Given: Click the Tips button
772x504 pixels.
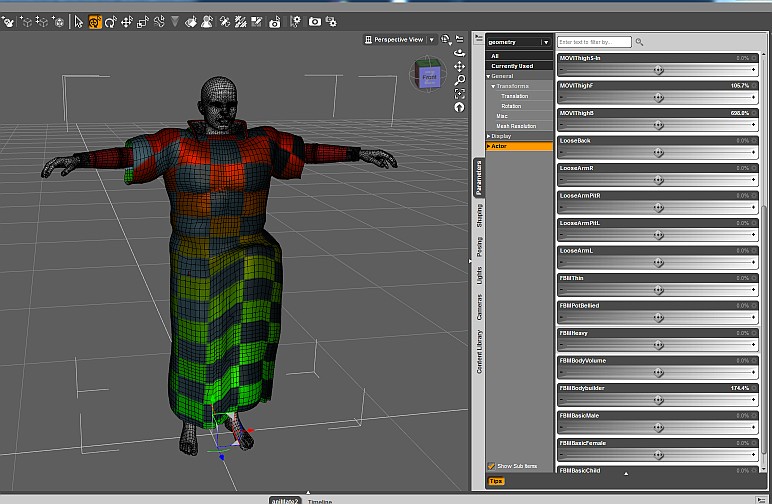Looking at the screenshot, I should point(496,481).
